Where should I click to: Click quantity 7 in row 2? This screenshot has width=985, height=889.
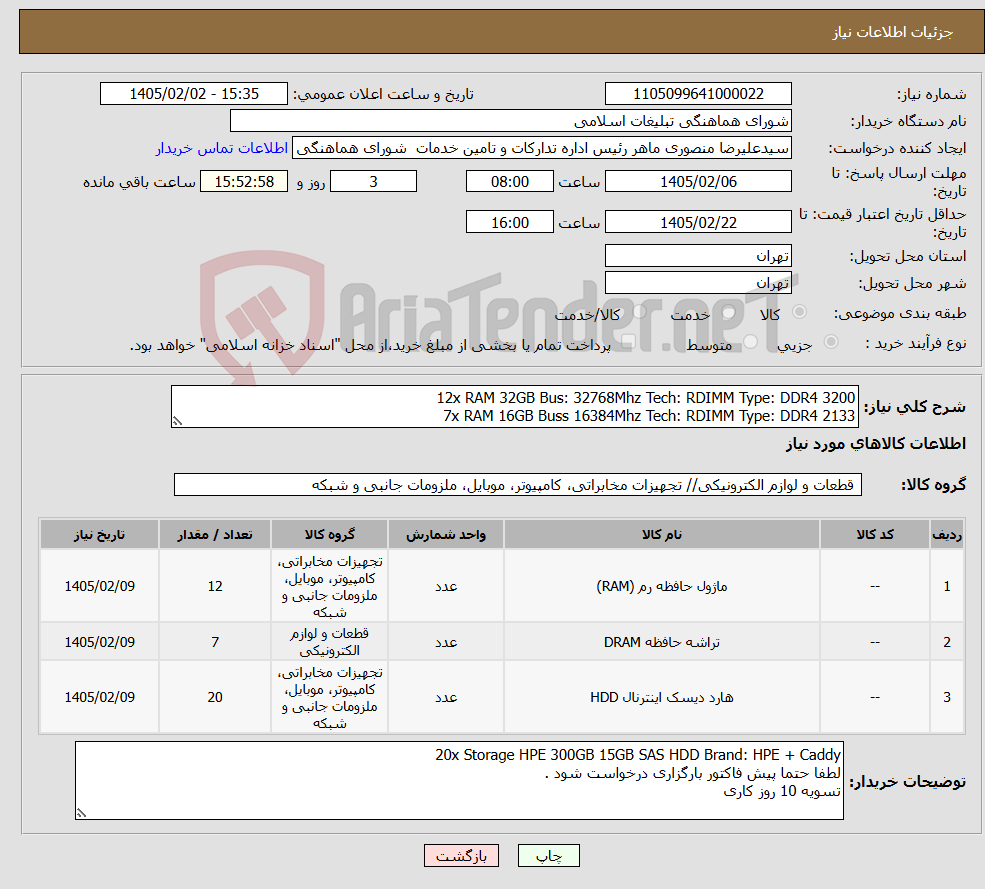pyautogui.click(x=215, y=641)
